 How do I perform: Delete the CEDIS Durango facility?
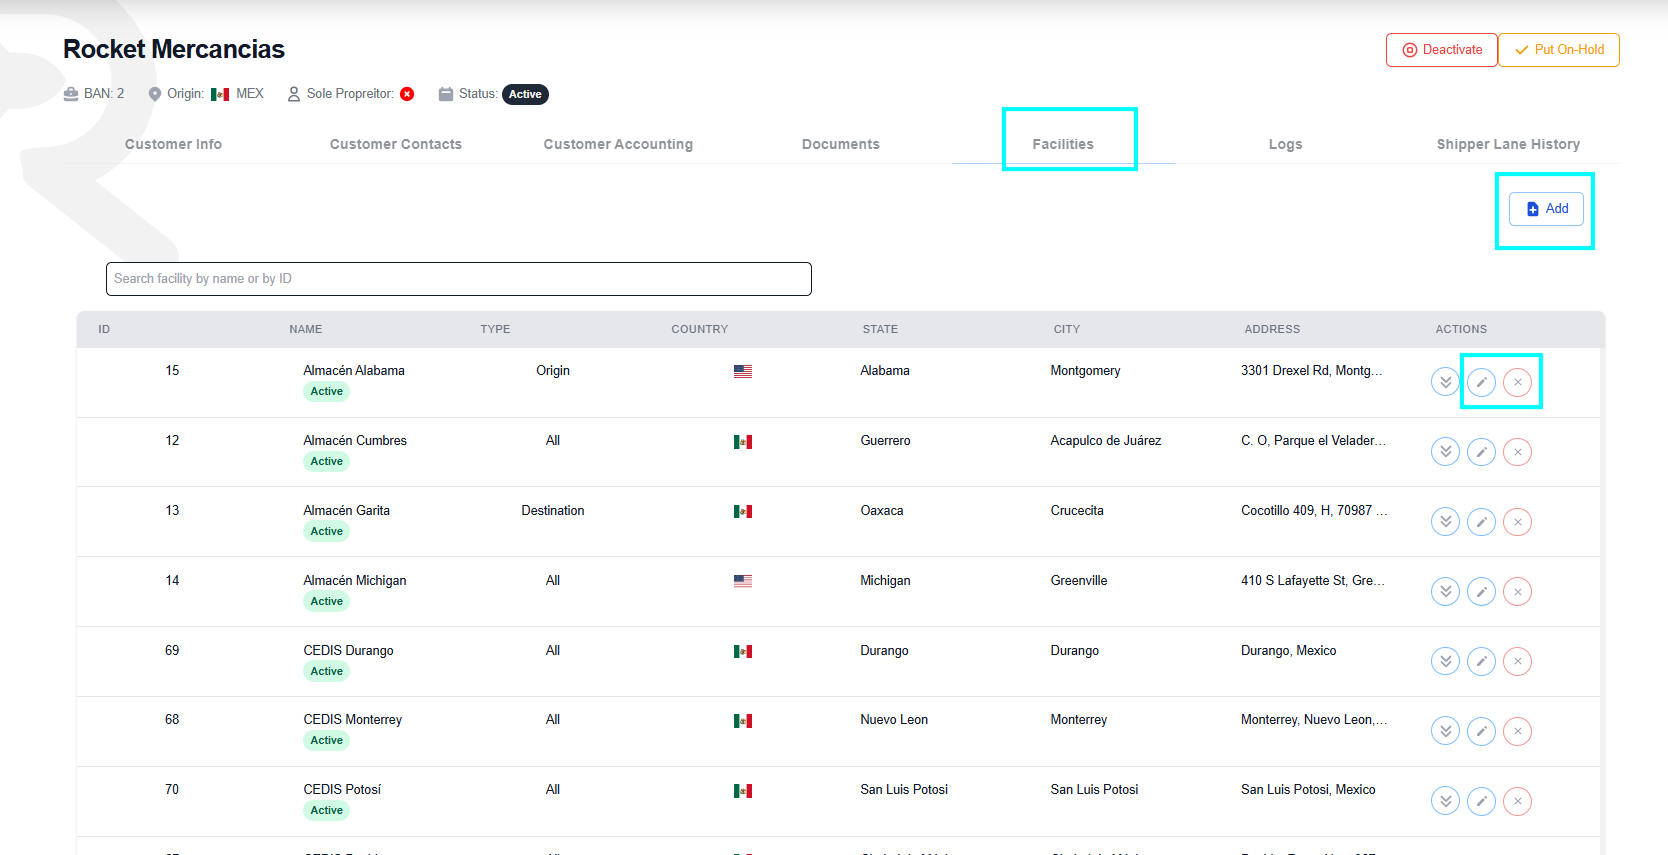coord(1517,661)
